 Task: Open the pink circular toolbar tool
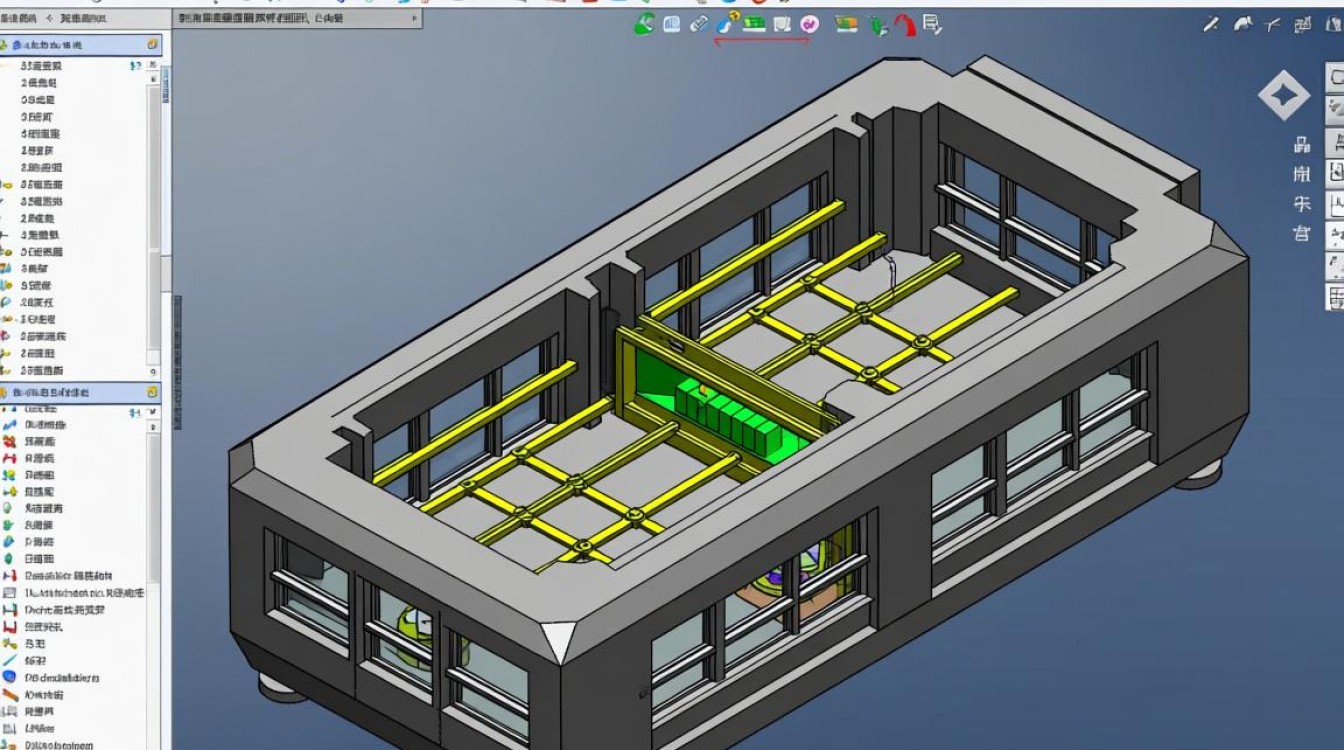(x=808, y=24)
